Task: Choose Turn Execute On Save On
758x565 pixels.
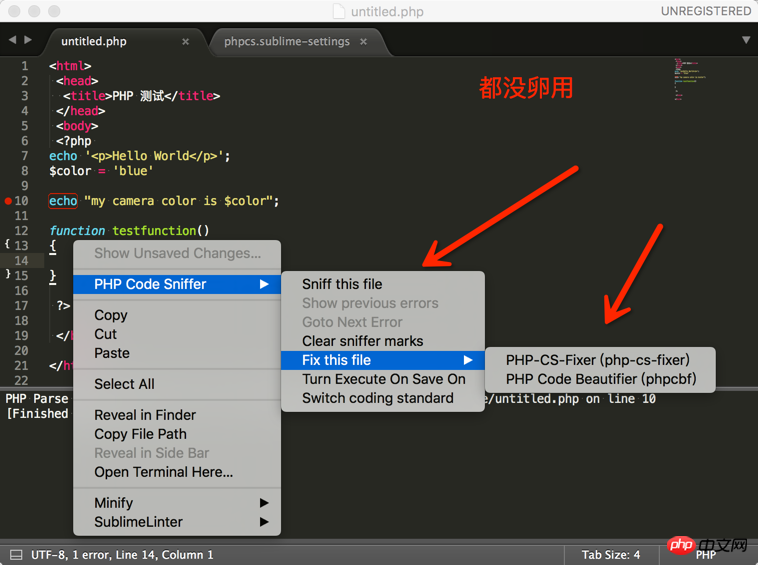Action: (x=383, y=379)
